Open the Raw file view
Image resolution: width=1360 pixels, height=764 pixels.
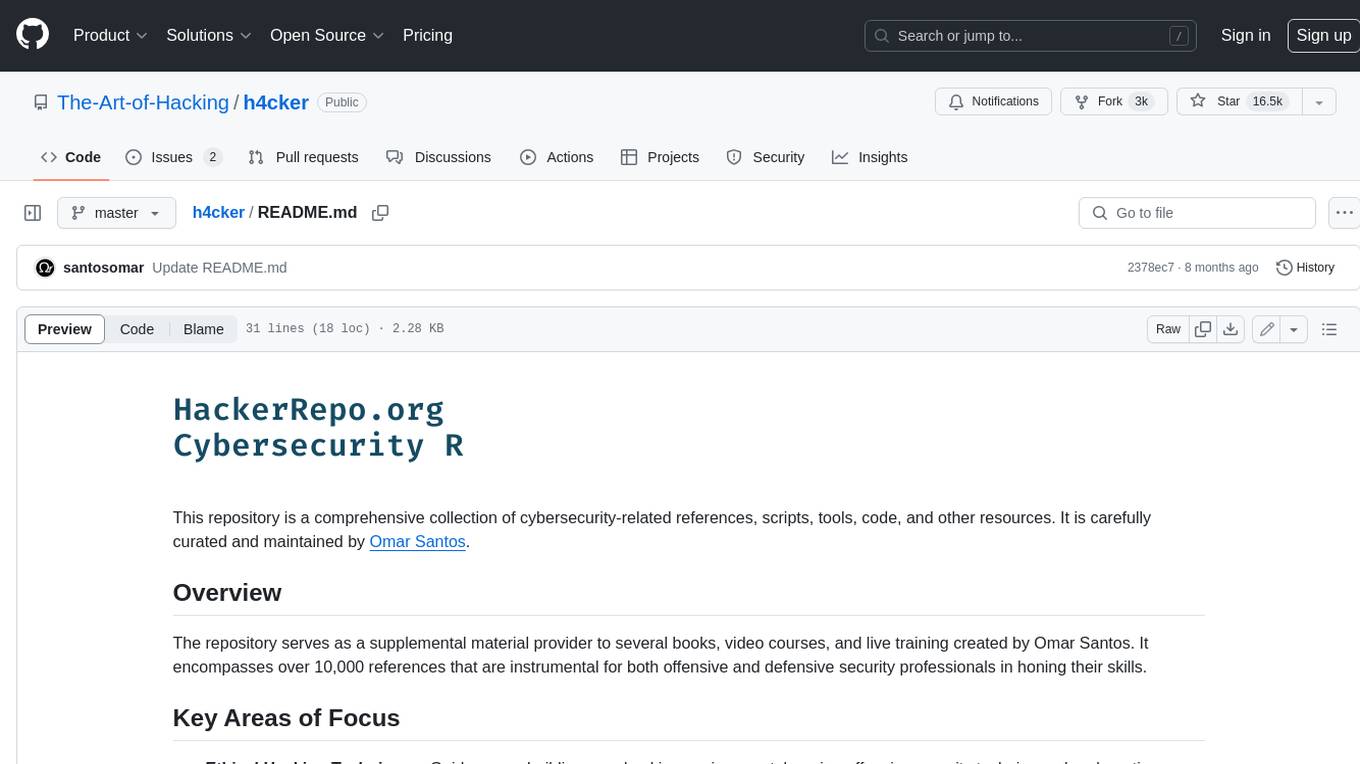[1168, 329]
